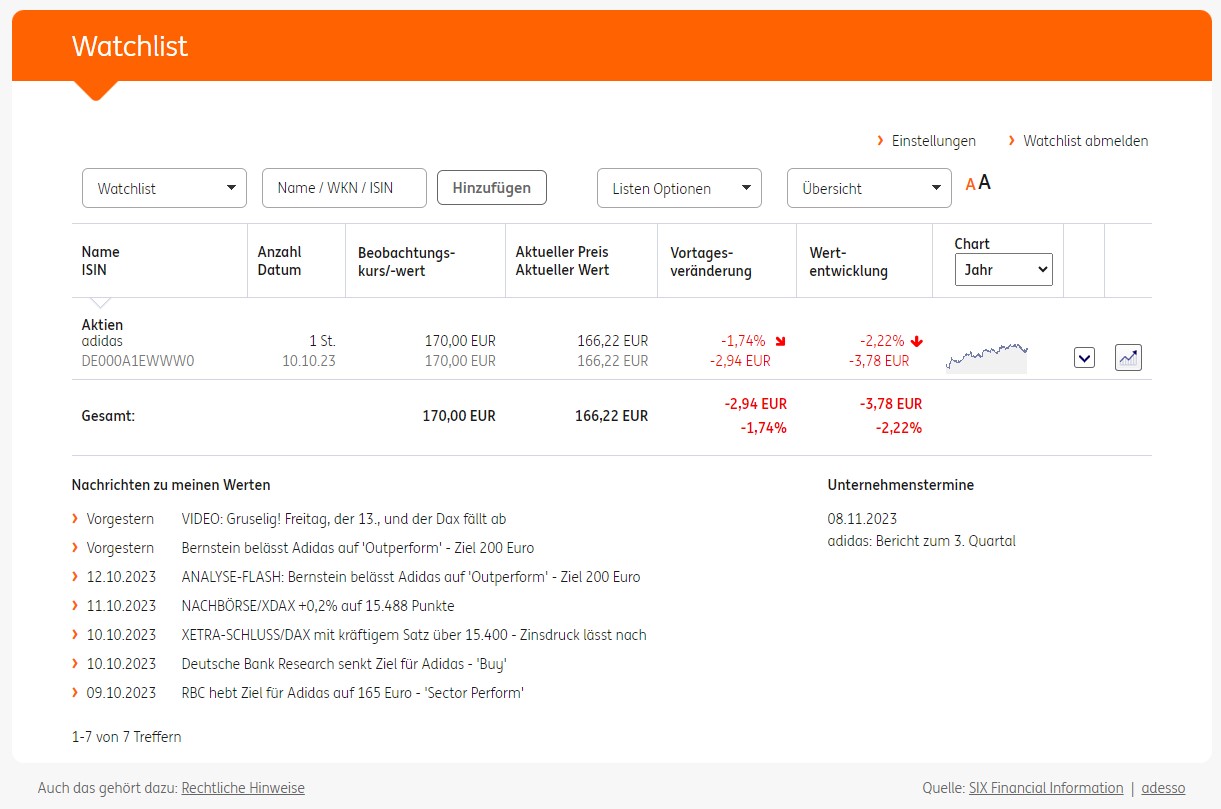1221x809 pixels.
Task: Open the adidas stock name
Action: [102, 341]
